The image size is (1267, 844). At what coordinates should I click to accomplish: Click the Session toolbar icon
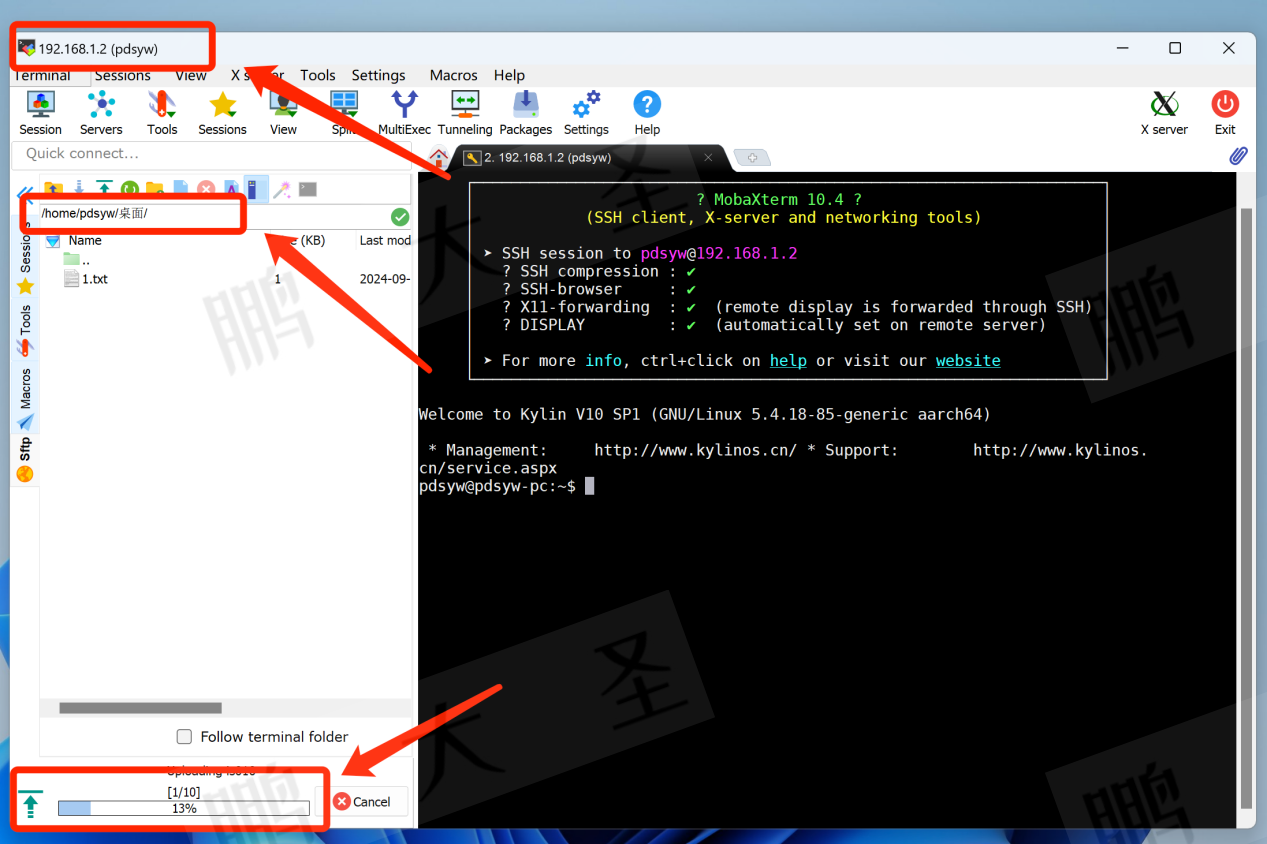tap(40, 112)
